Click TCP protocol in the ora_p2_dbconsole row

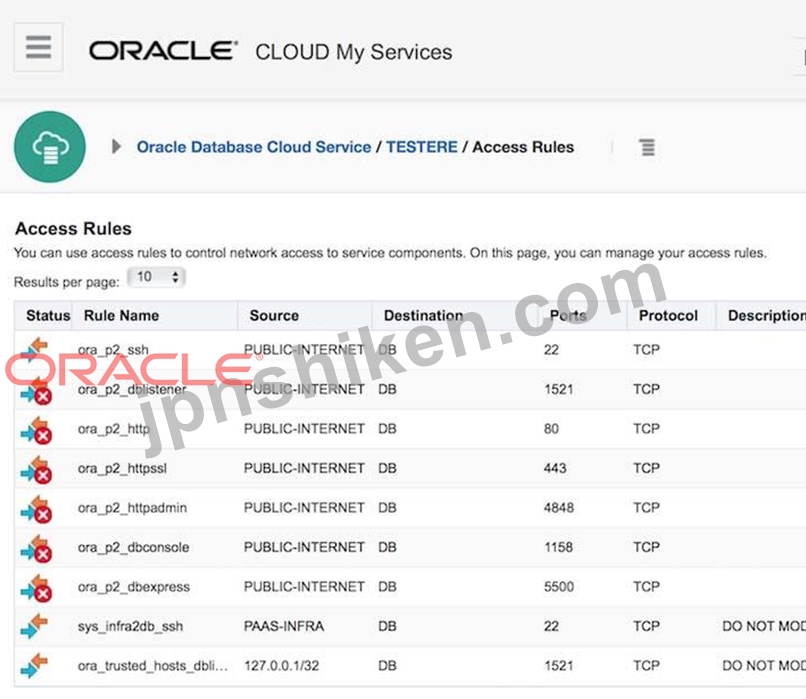point(646,548)
